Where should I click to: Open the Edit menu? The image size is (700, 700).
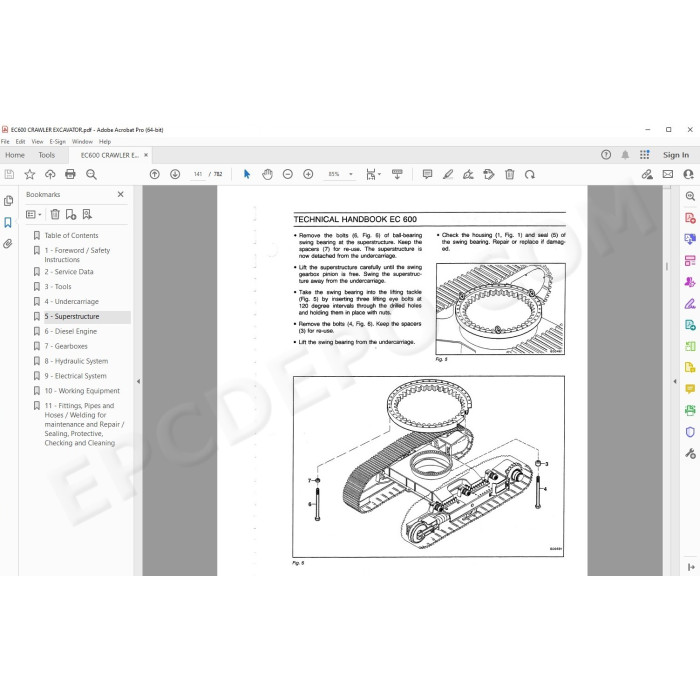(x=21, y=142)
